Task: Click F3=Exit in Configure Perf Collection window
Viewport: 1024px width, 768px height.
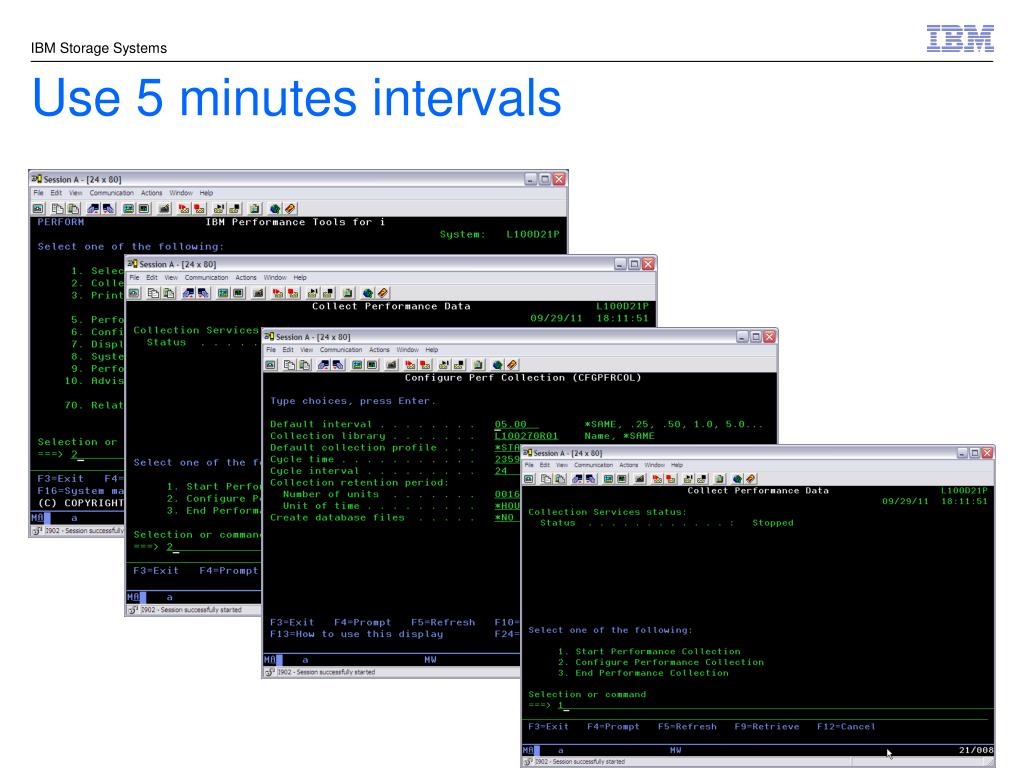Action: point(292,622)
